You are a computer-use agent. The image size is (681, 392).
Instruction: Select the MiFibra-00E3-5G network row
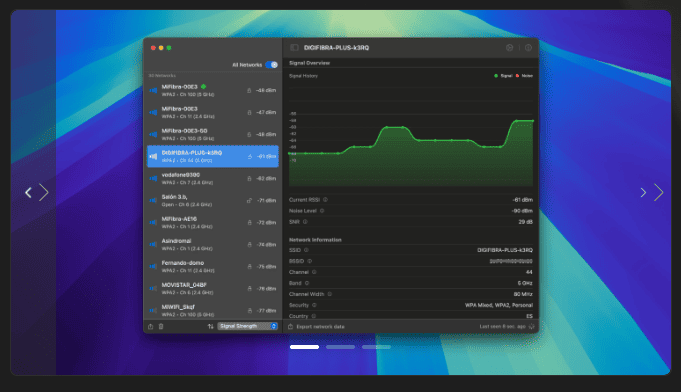[213, 135]
